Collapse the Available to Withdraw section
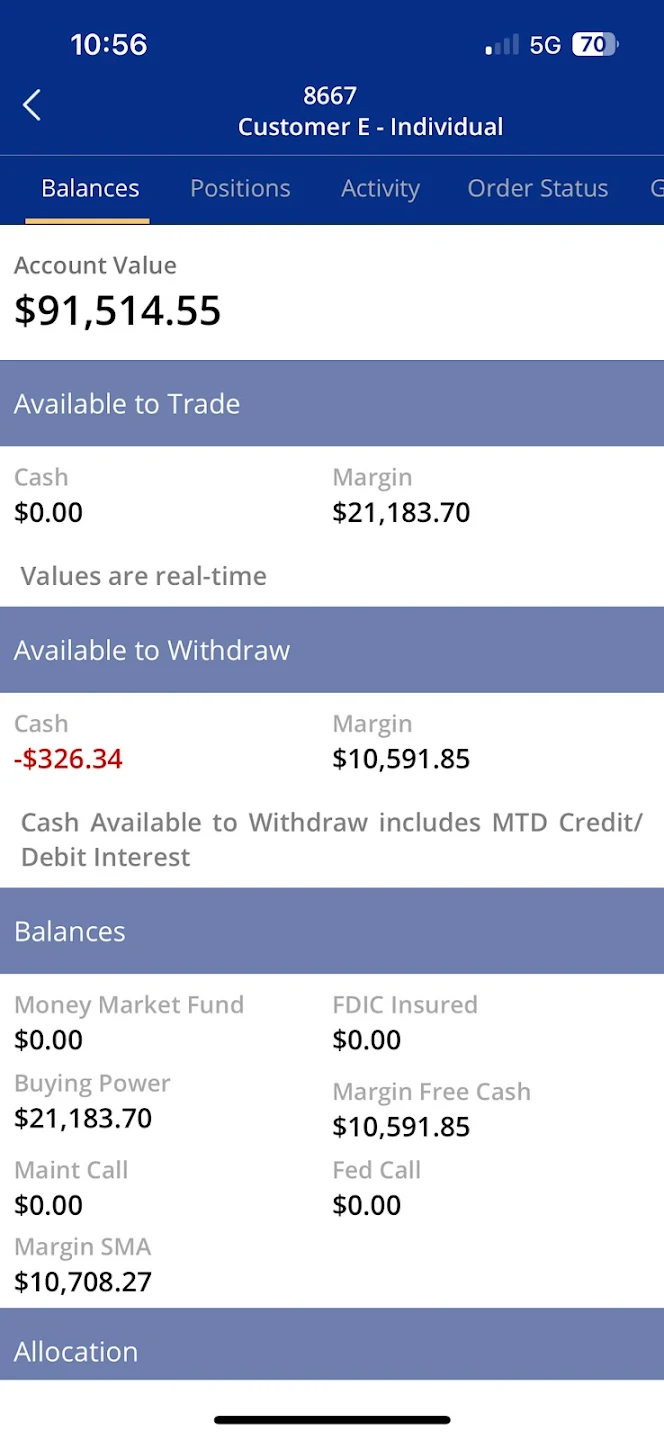This screenshot has height=1440, width=664. (x=152, y=649)
